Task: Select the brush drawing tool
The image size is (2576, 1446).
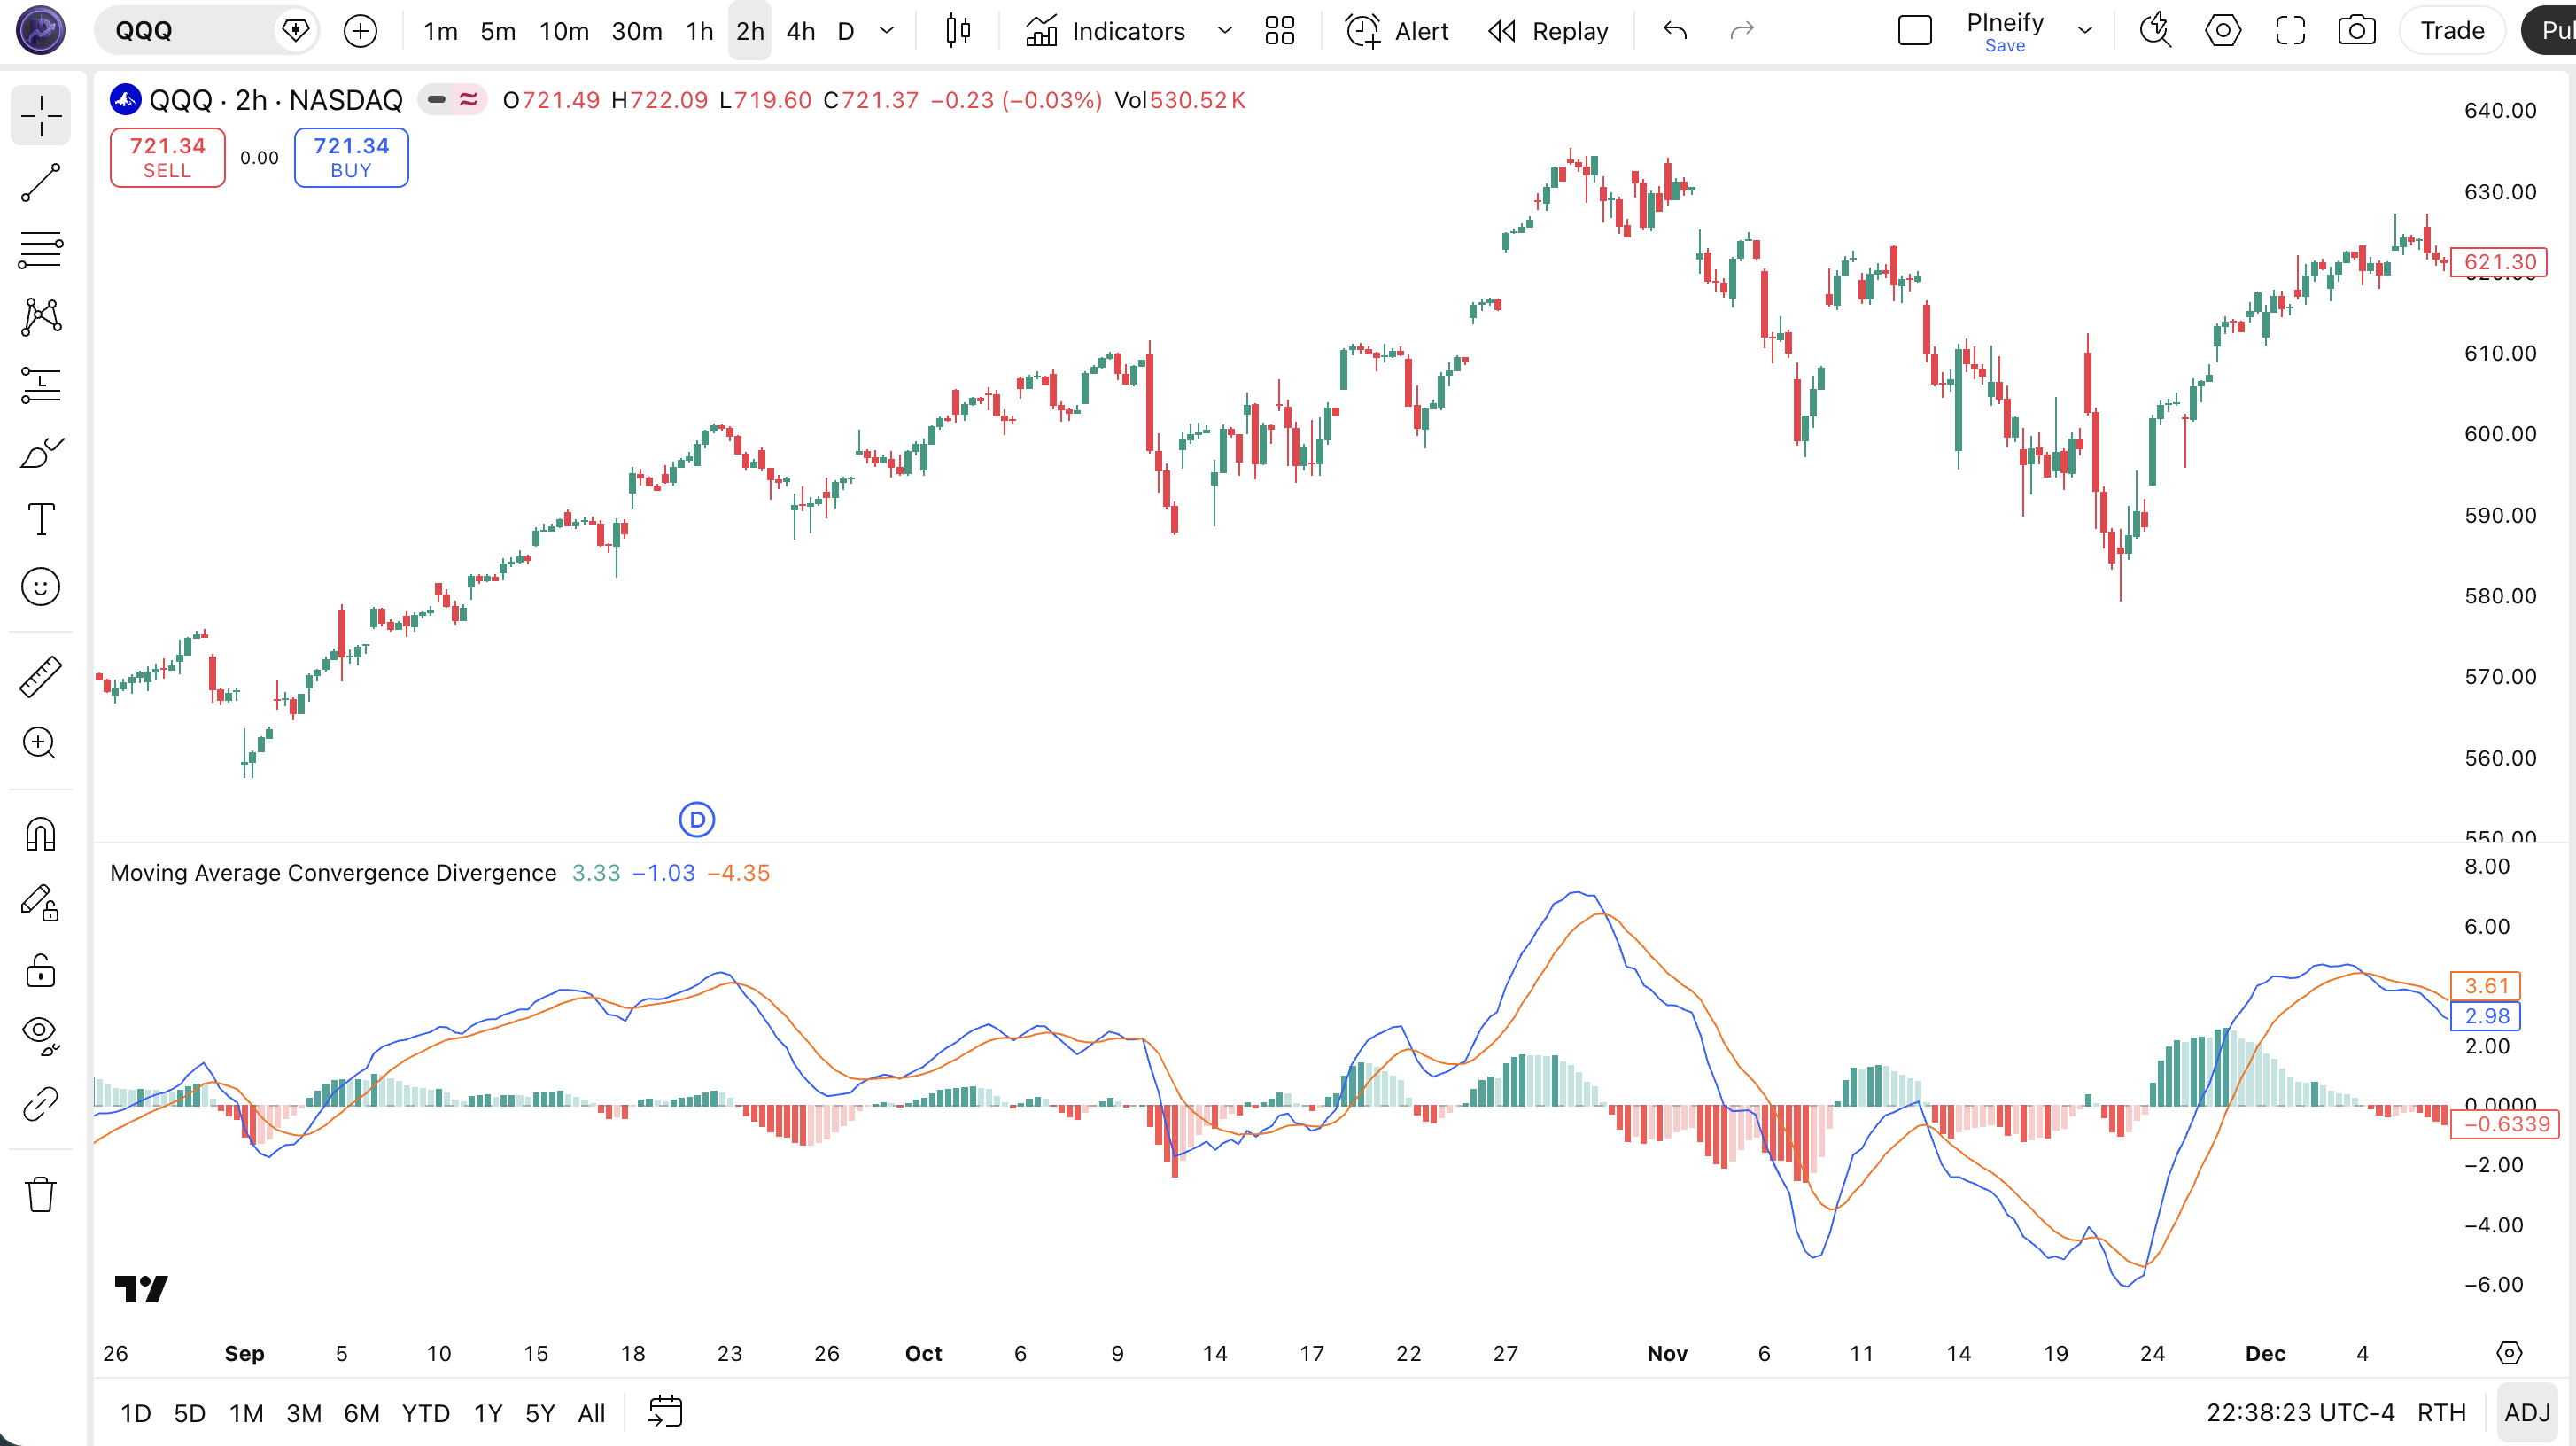Action: pos(41,452)
